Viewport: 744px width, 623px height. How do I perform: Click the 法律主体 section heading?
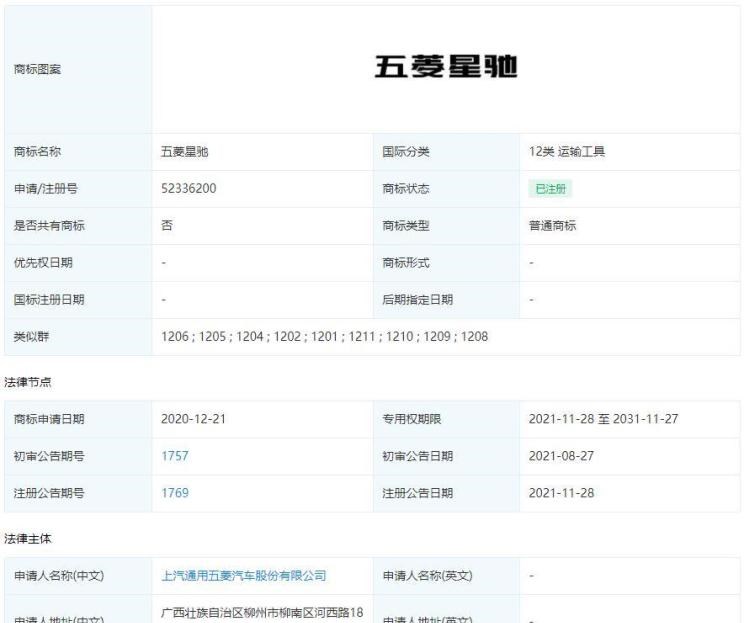tap(28, 539)
